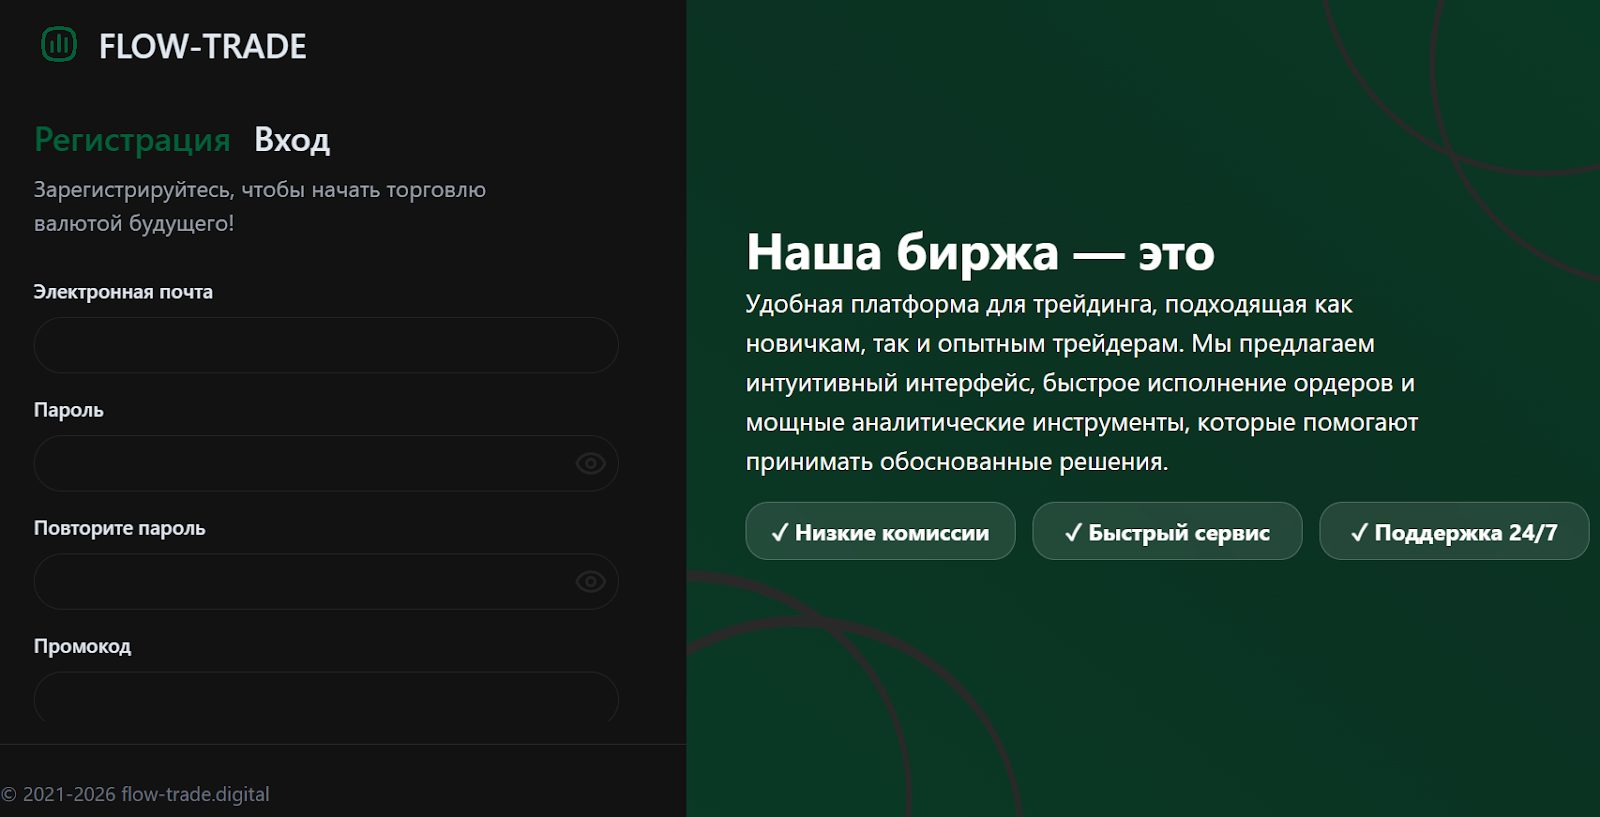Click the Зарегистрируйтесь subtitle text
This screenshot has height=817, width=1600.
click(x=260, y=206)
